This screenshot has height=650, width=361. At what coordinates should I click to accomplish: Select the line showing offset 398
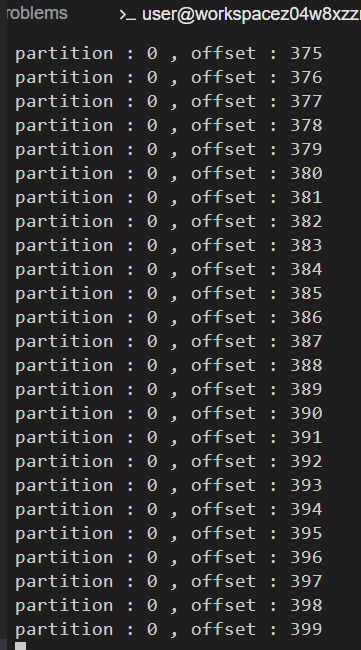point(169,605)
